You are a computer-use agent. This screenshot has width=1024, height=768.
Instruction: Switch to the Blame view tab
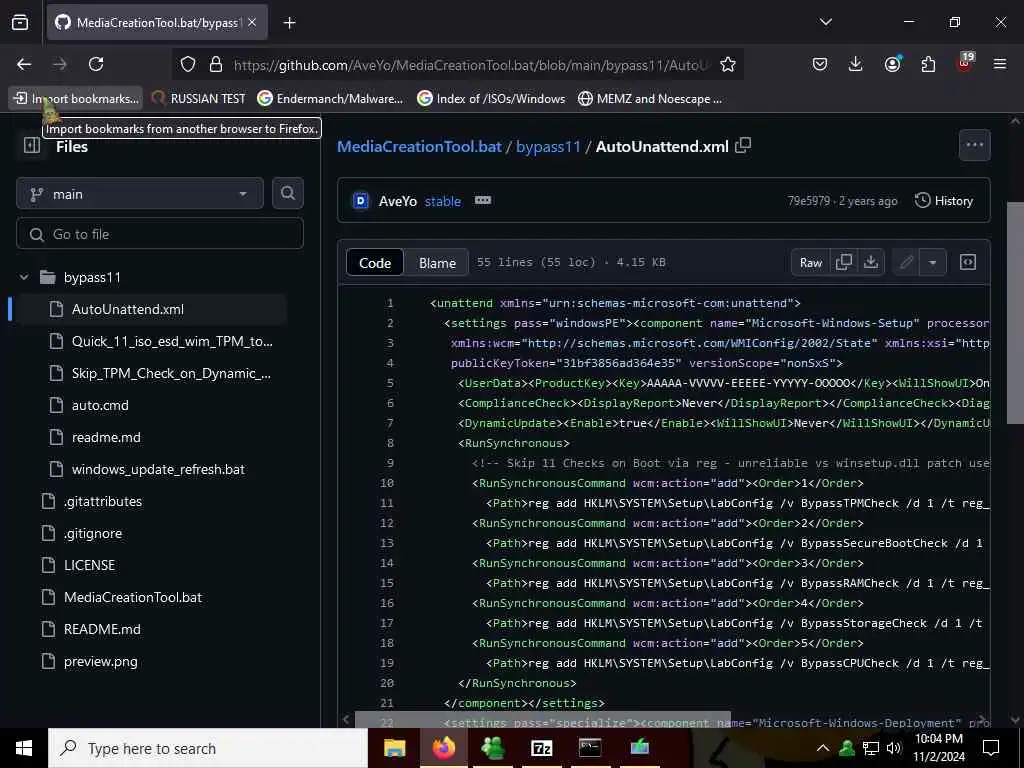[x=437, y=263]
